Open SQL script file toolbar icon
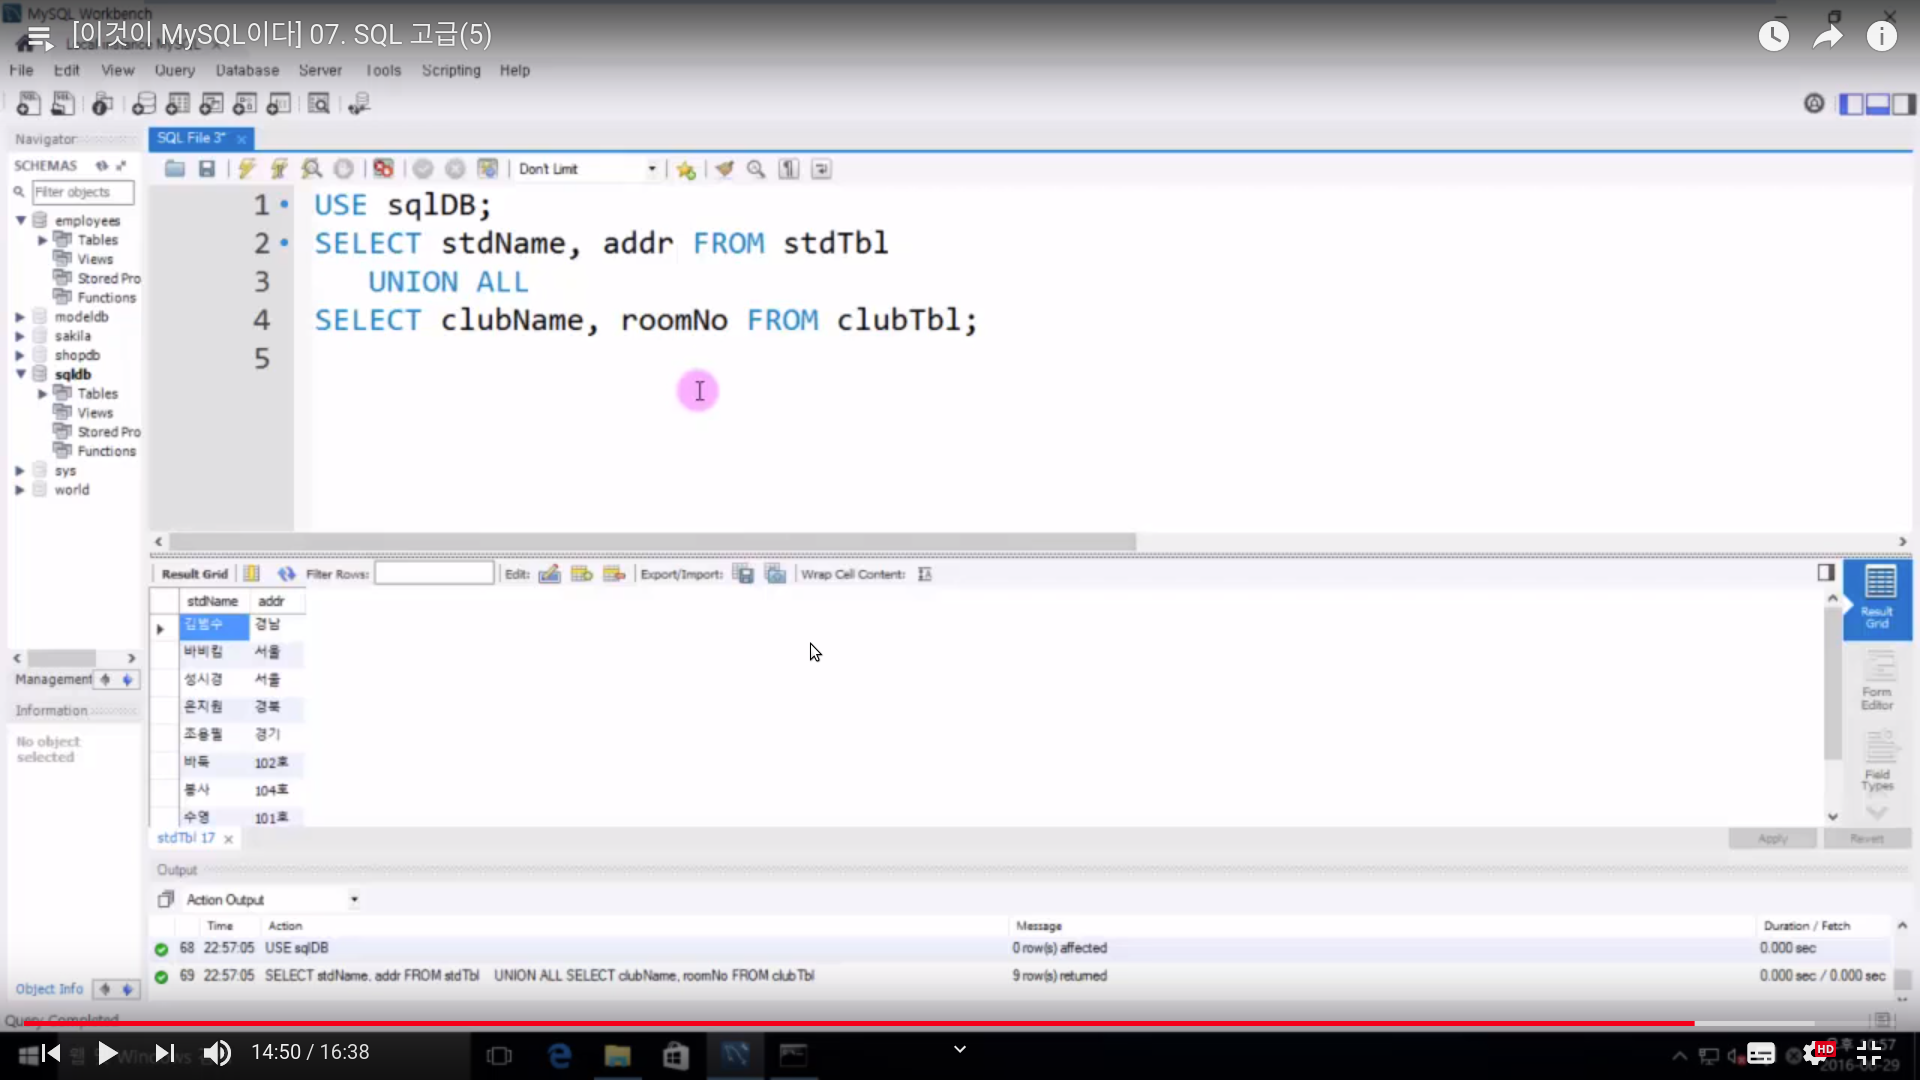The width and height of the screenshot is (1920, 1080). 63,103
